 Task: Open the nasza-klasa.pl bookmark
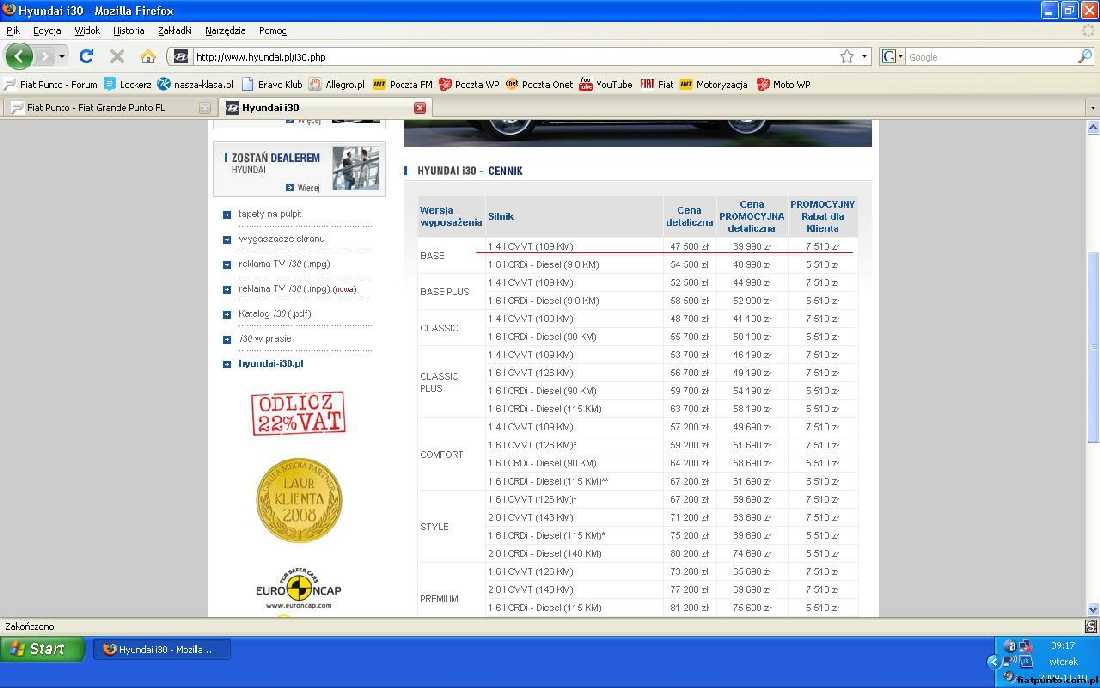pyautogui.click(x=195, y=84)
